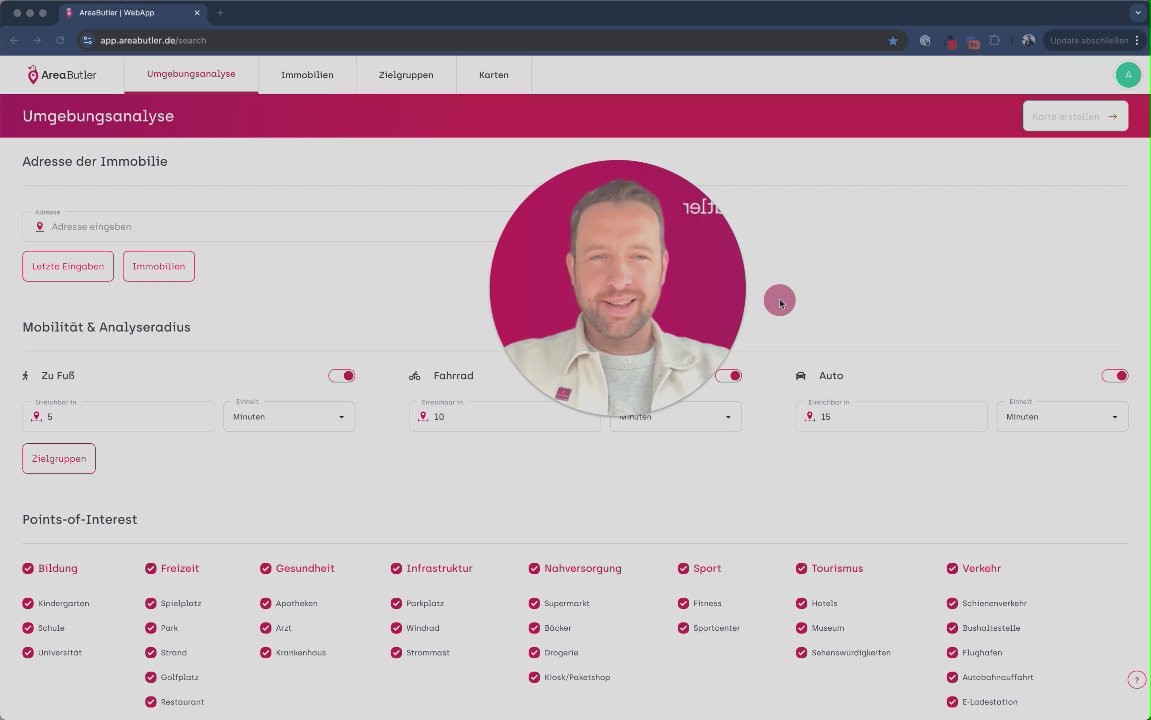The height and width of the screenshot is (720, 1151).
Task: Deselect the Sehenswürdigkeiten checkbox
Action: click(802, 652)
